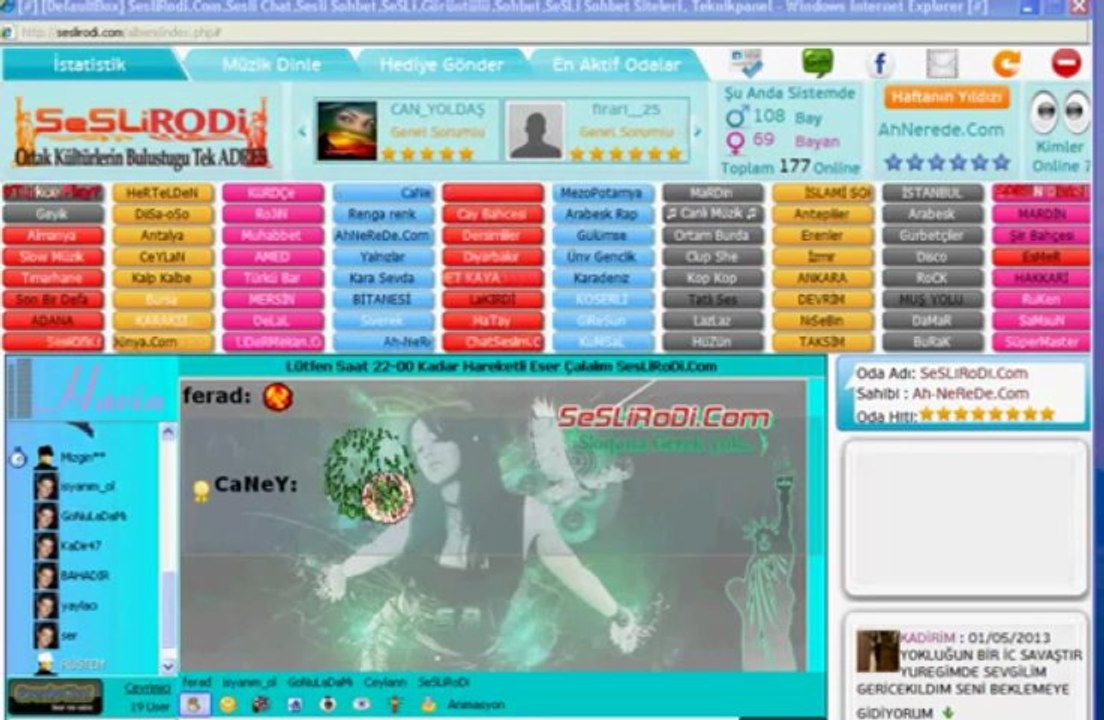Viewport: 1104px width, 720px height.
Task: Open the CAN_YOLDAŞ profile thumbnail
Action: (x=346, y=131)
